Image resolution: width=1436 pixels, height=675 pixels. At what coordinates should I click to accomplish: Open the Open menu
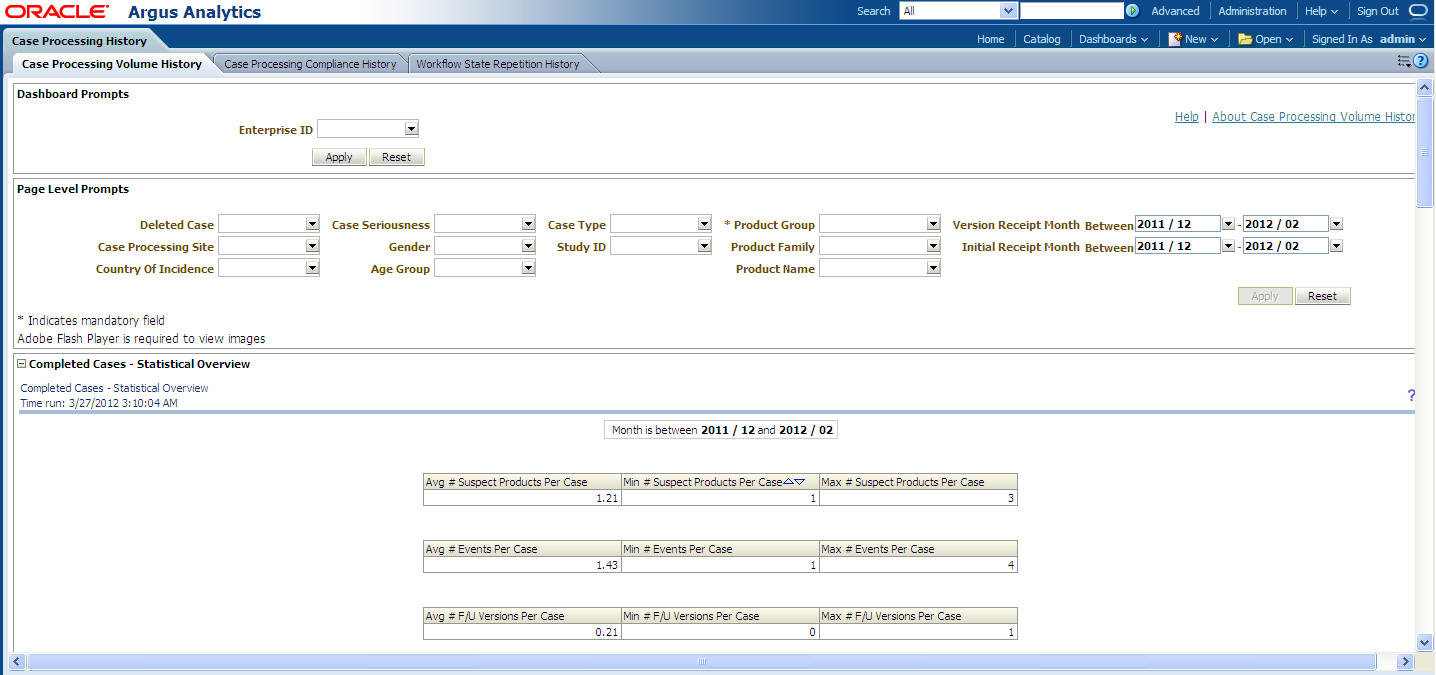1265,39
